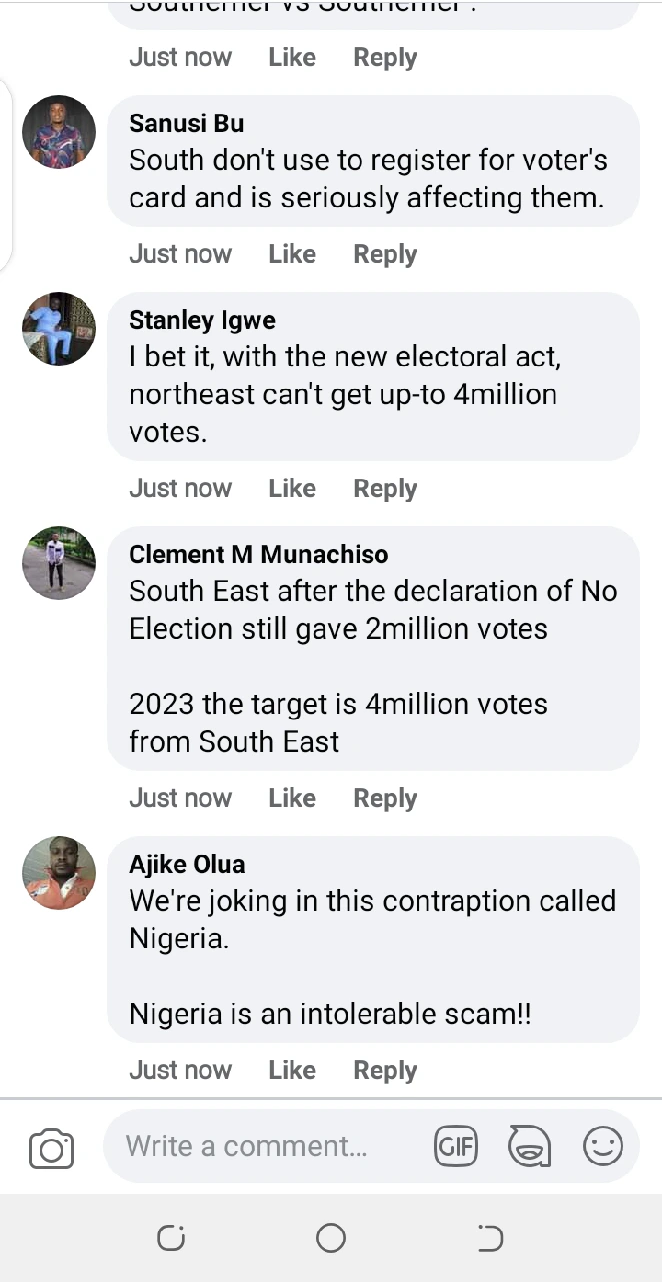Tap the Write a comment field
This screenshot has height=1282, width=662.
pos(260,1146)
